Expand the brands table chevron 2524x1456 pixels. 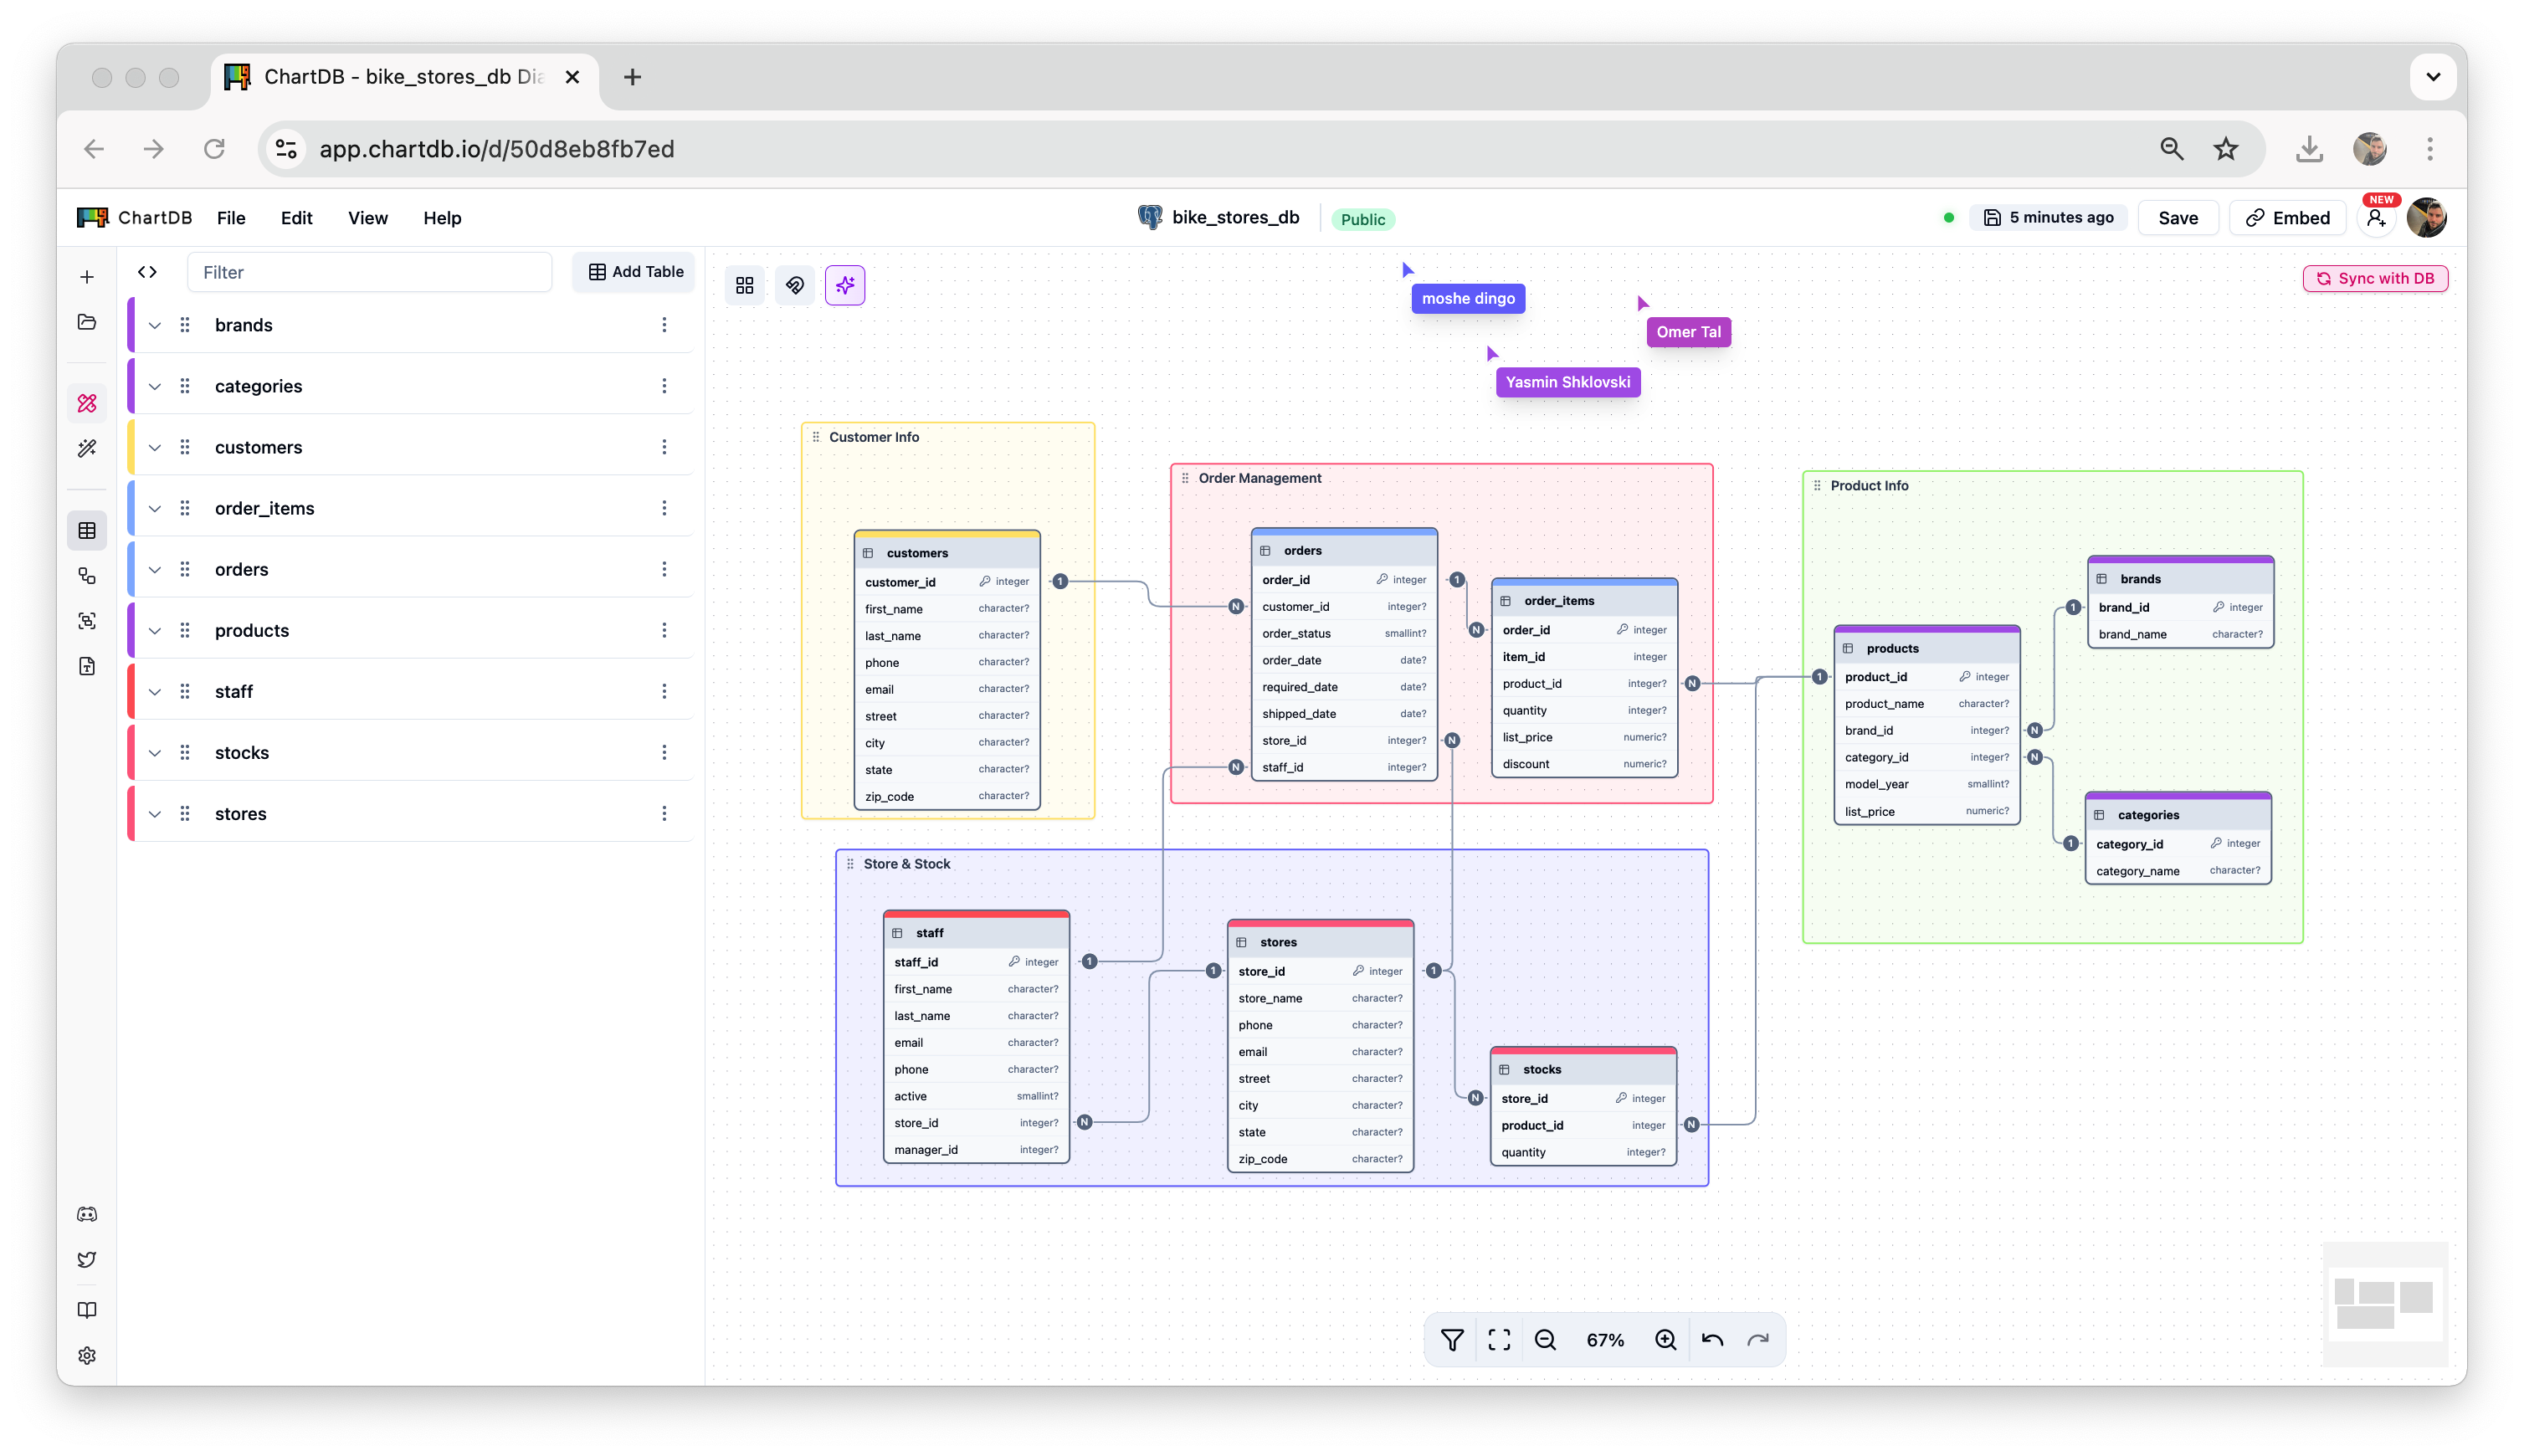[155, 326]
